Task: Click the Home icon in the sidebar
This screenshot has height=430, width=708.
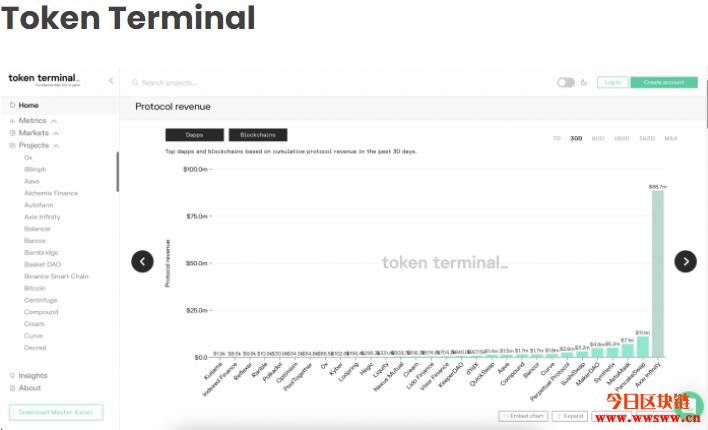Action: (12, 105)
